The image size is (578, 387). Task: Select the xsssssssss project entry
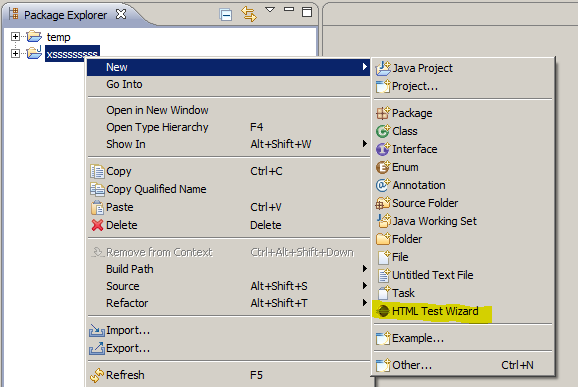(72, 54)
